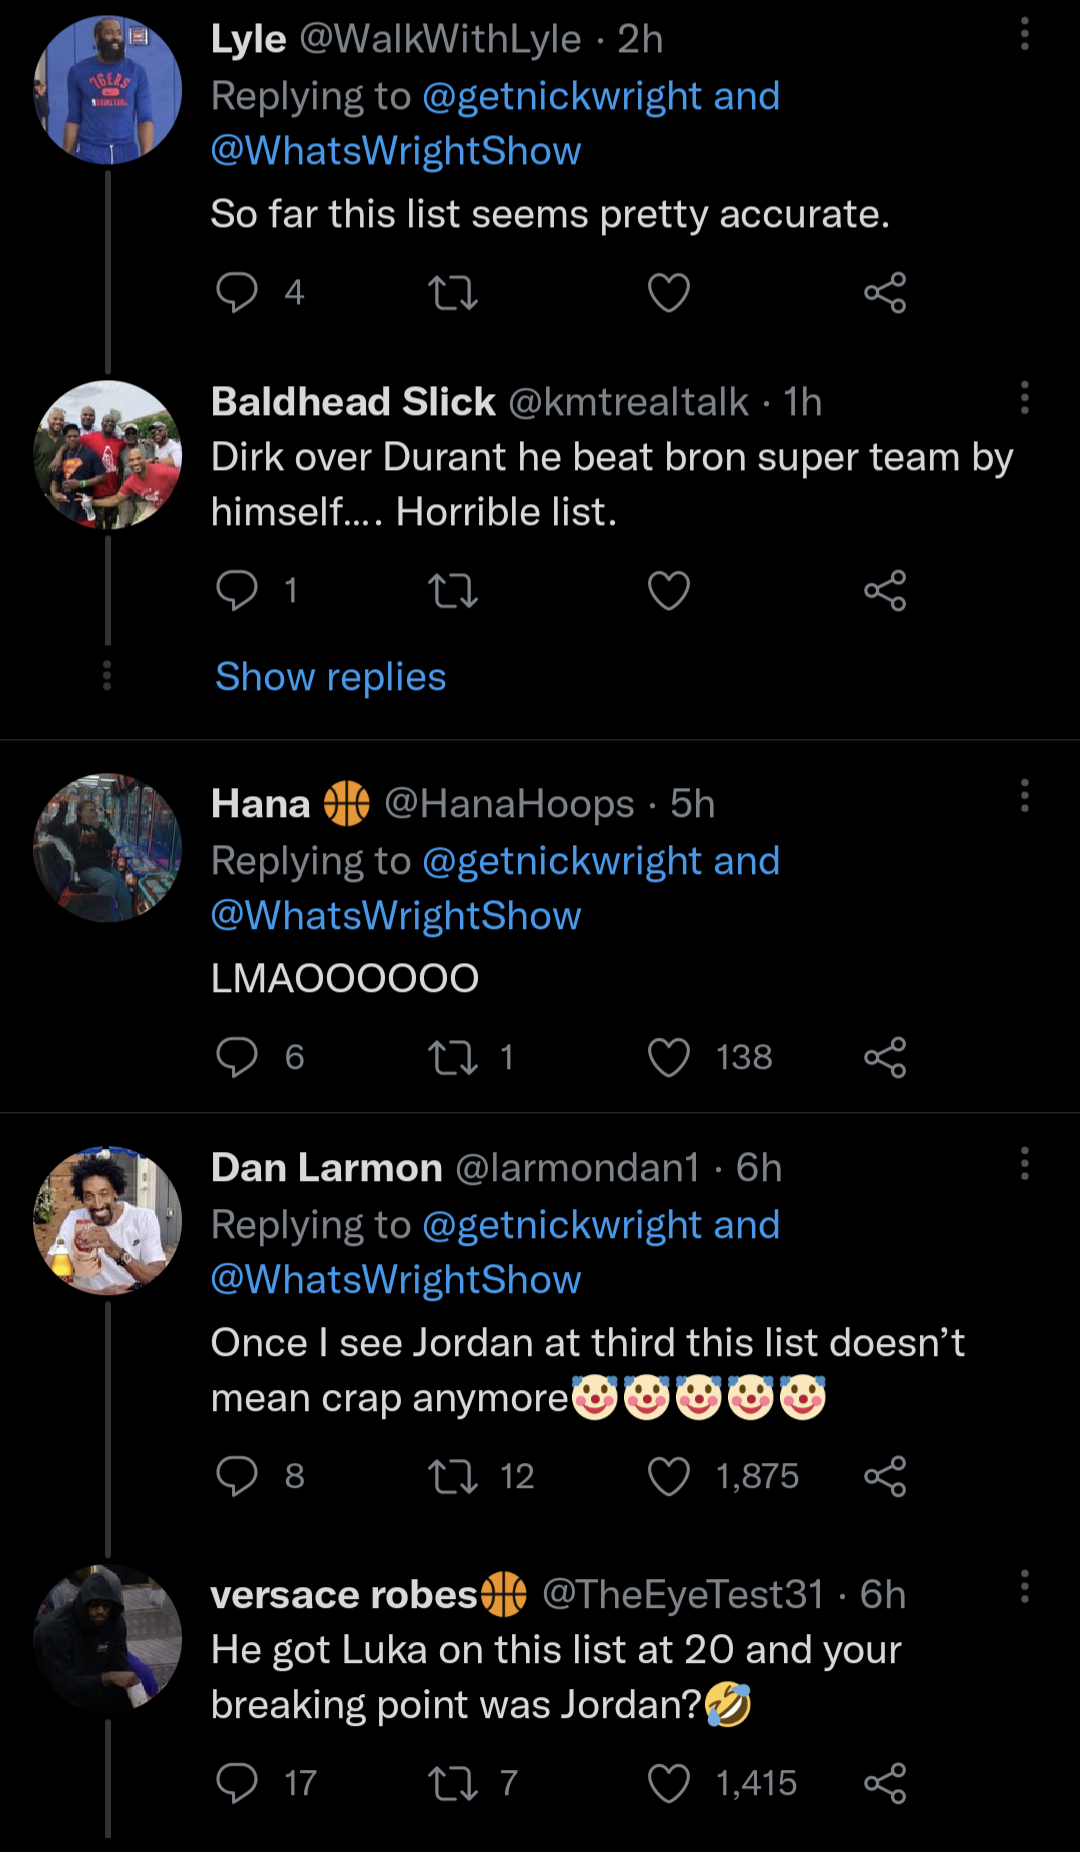1080x1852 pixels.
Task: Expand hidden replies with Show replies
Action: tap(331, 677)
